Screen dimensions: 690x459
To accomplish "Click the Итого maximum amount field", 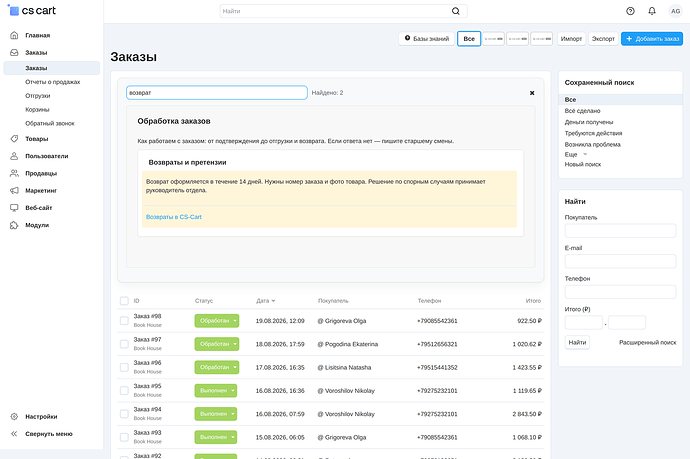I will coord(627,323).
